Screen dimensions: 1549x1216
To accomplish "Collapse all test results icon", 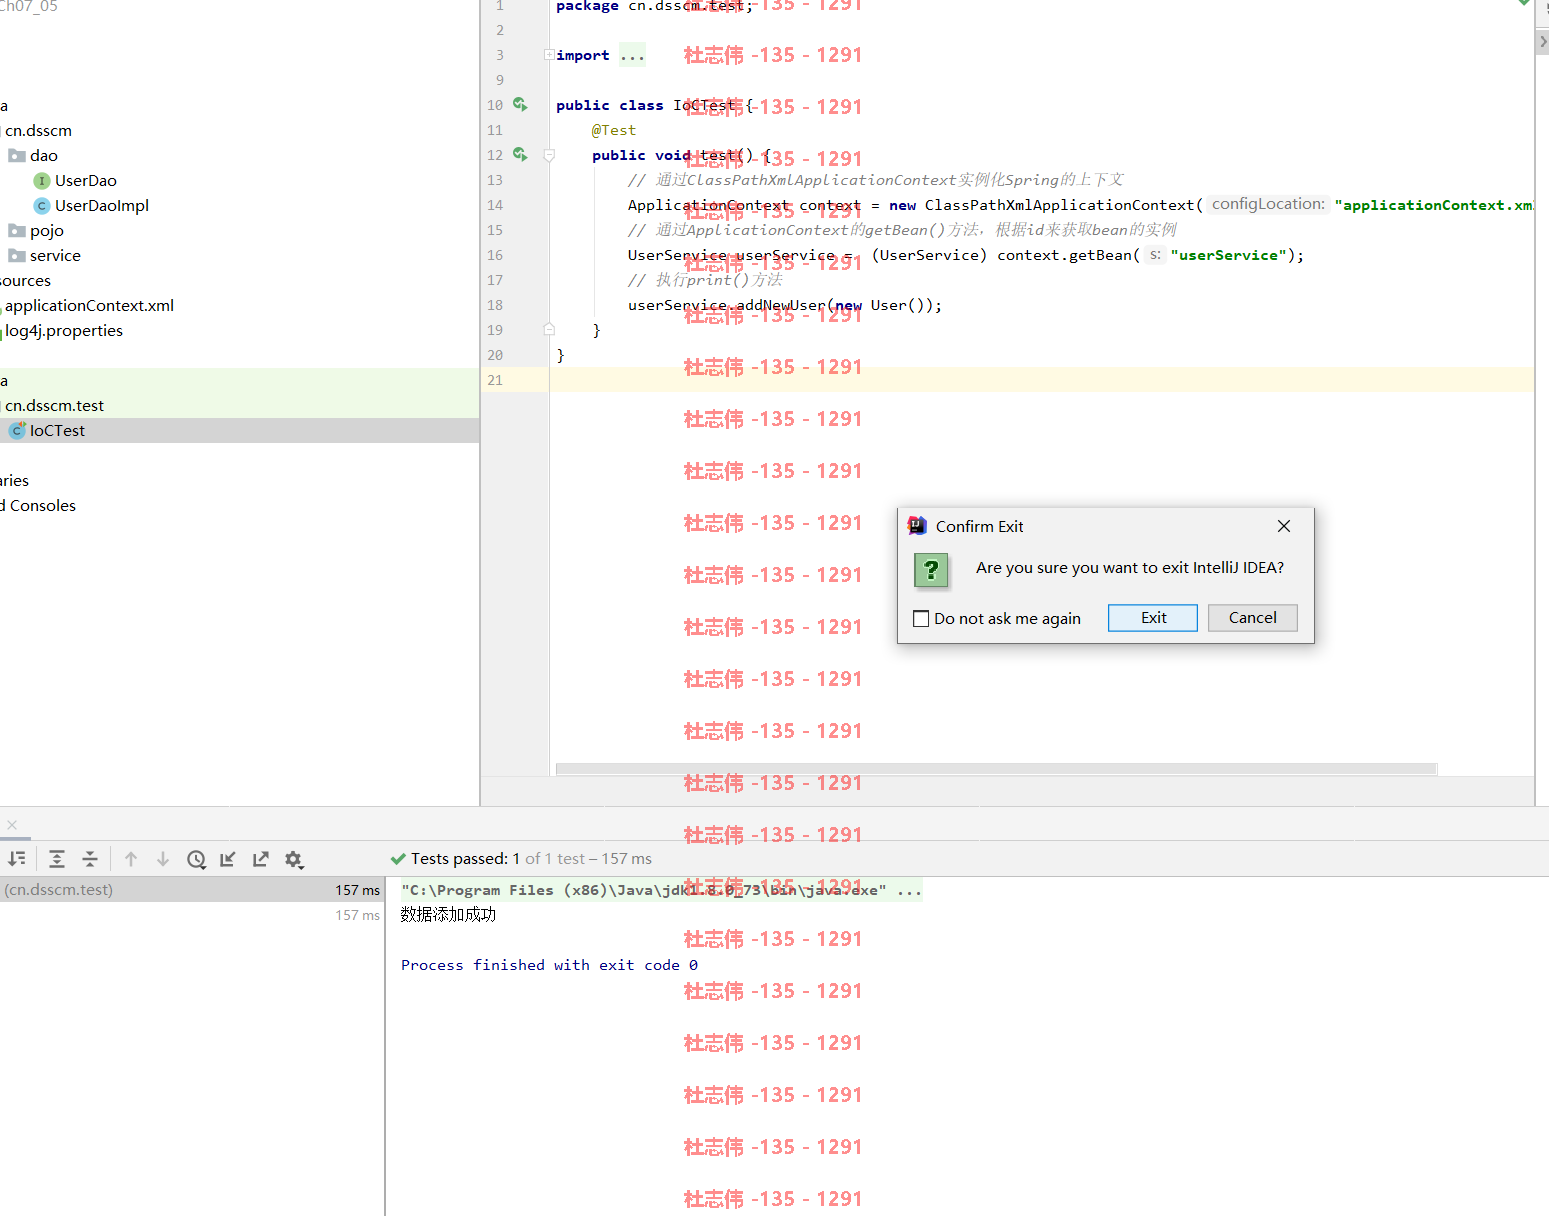I will (90, 859).
